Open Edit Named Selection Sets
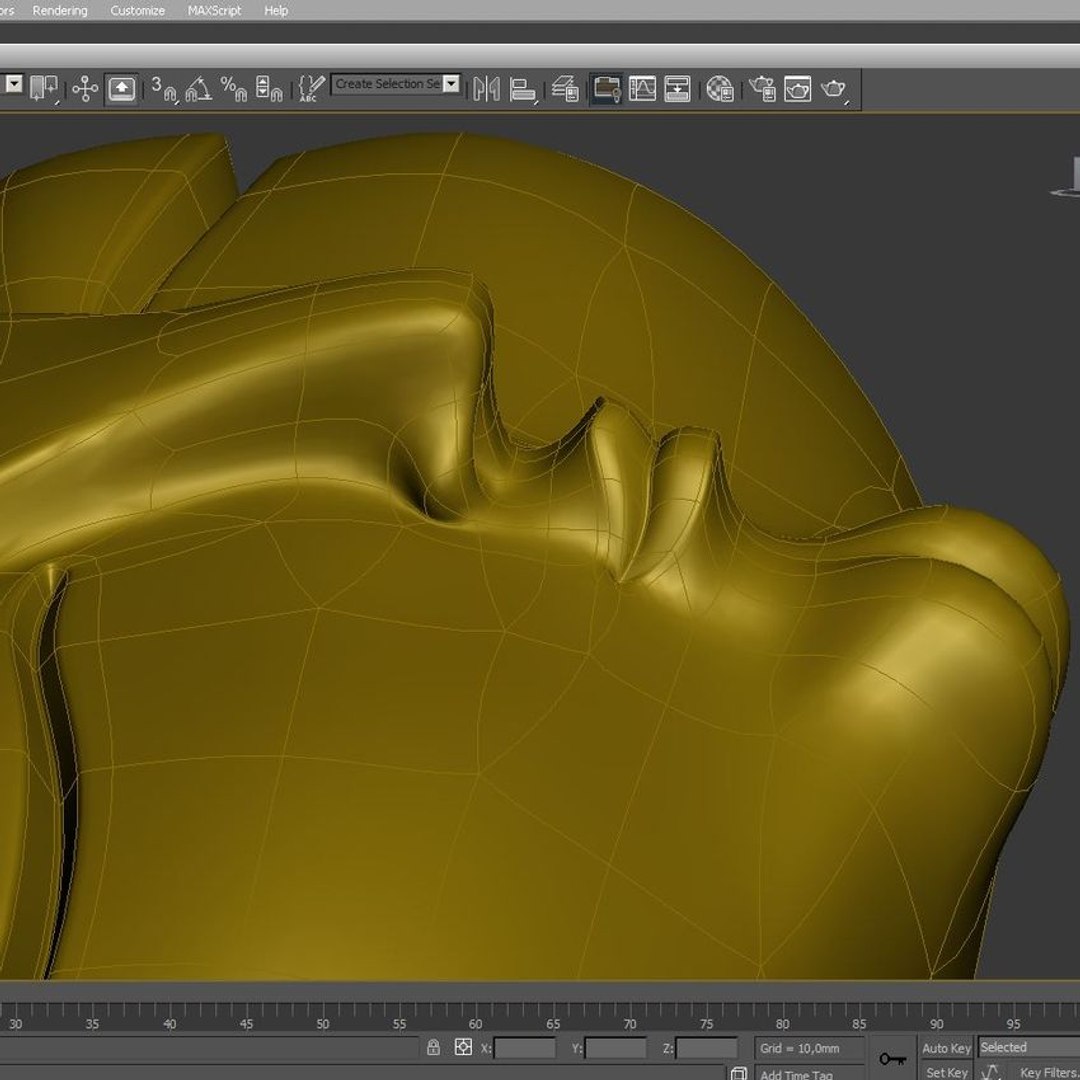The image size is (1080, 1080). click(x=311, y=89)
